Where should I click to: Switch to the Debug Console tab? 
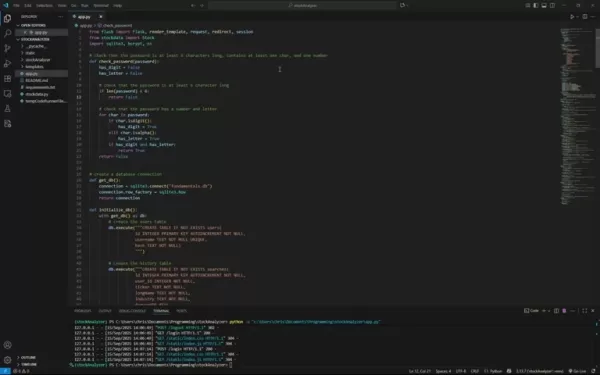[132, 311]
